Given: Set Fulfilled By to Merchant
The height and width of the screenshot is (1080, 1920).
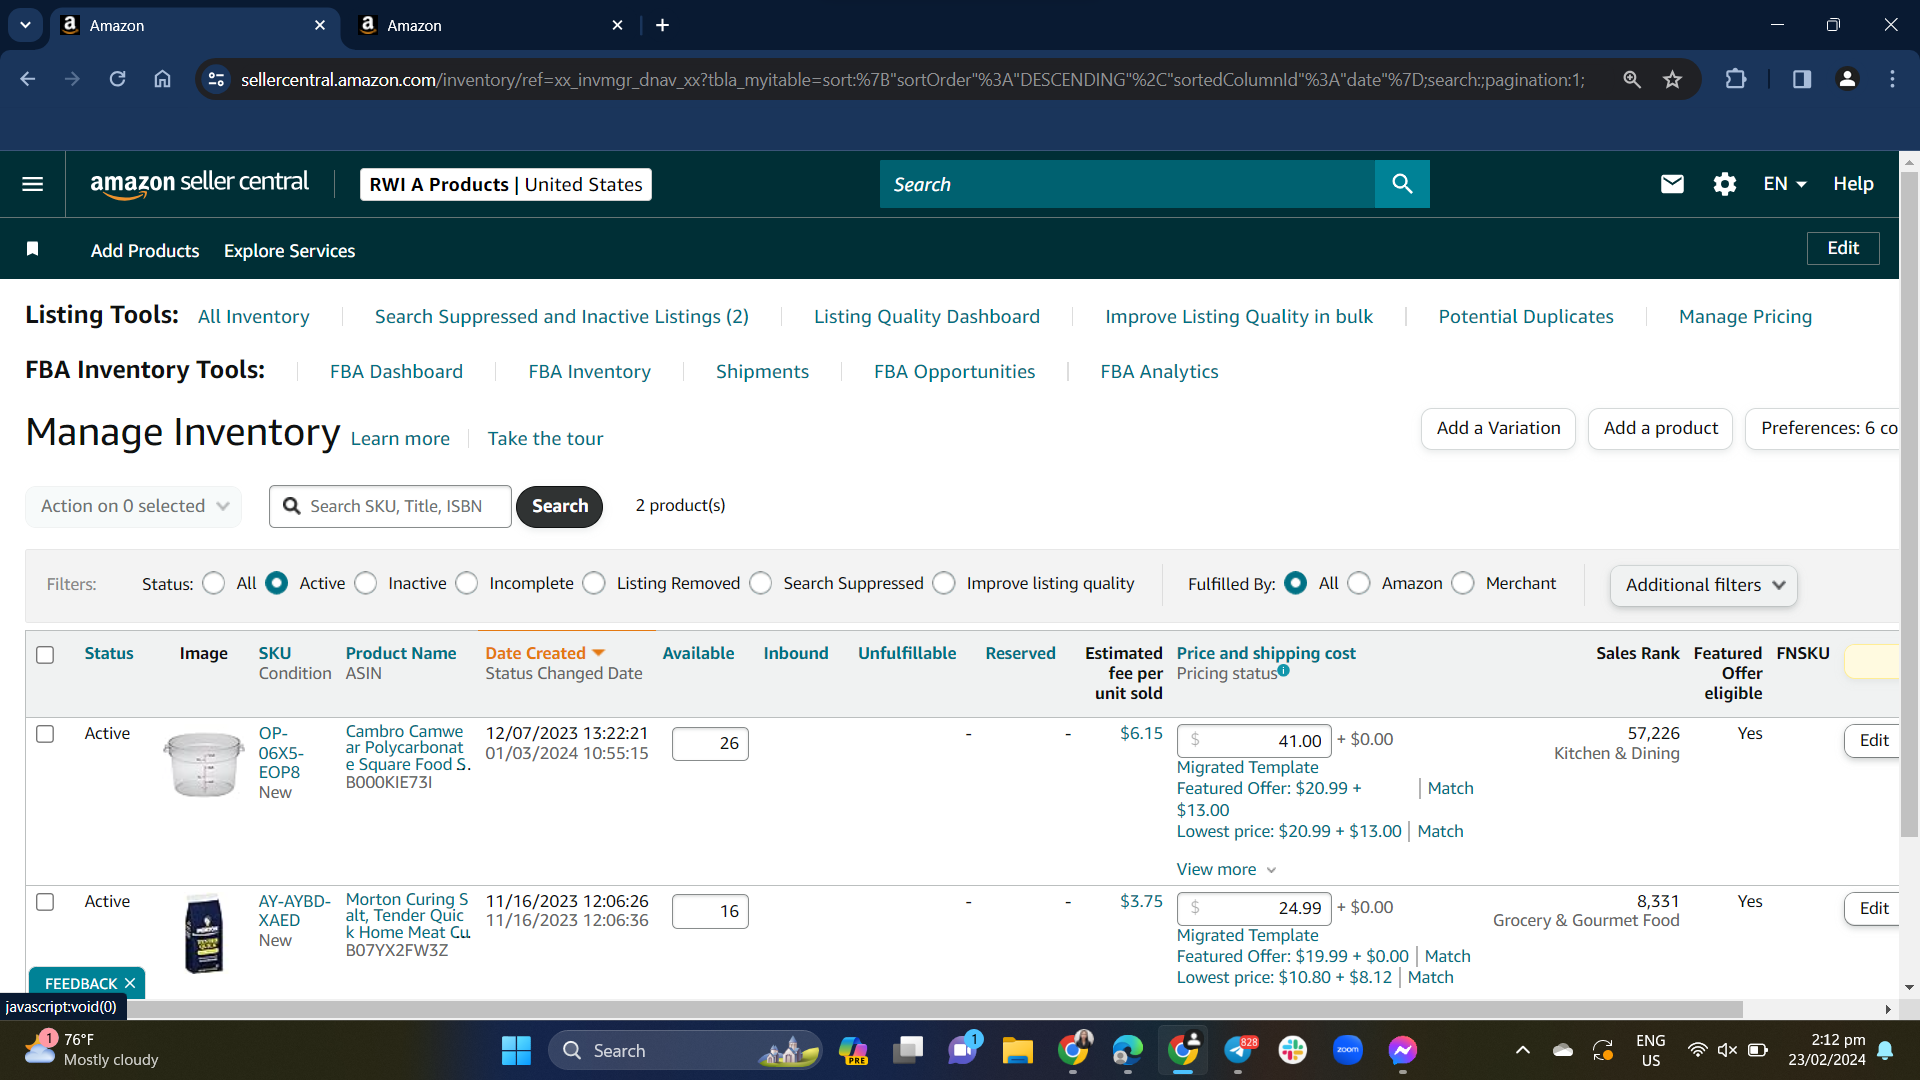Looking at the screenshot, I should [x=1463, y=583].
